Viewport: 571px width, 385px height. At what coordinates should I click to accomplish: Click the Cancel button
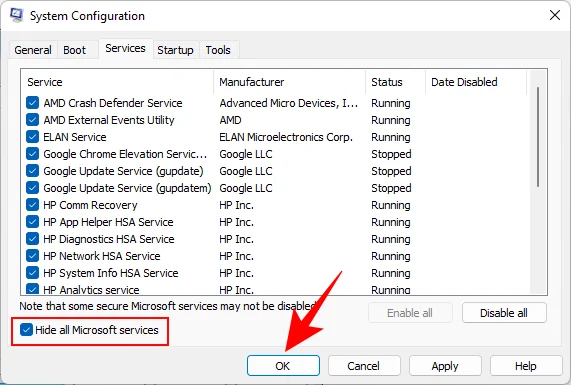pyautogui.click(x=364, y=366)
